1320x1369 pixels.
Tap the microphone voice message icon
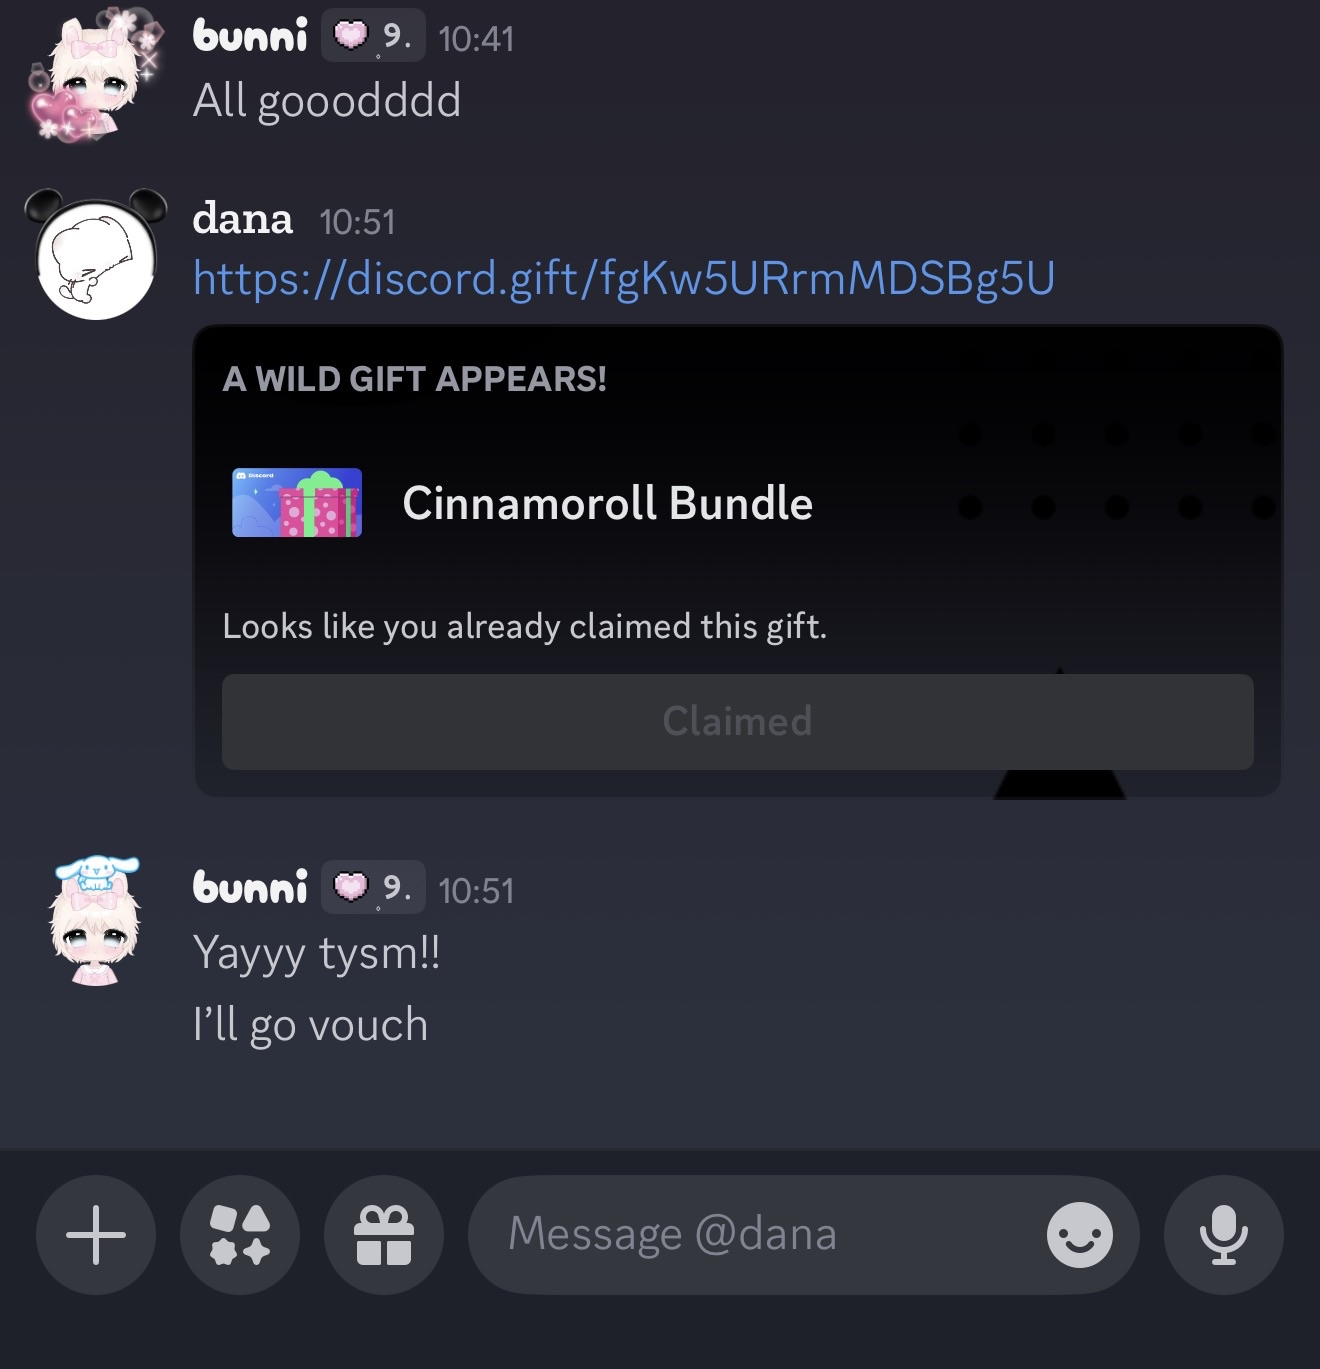(1224, 1235)
